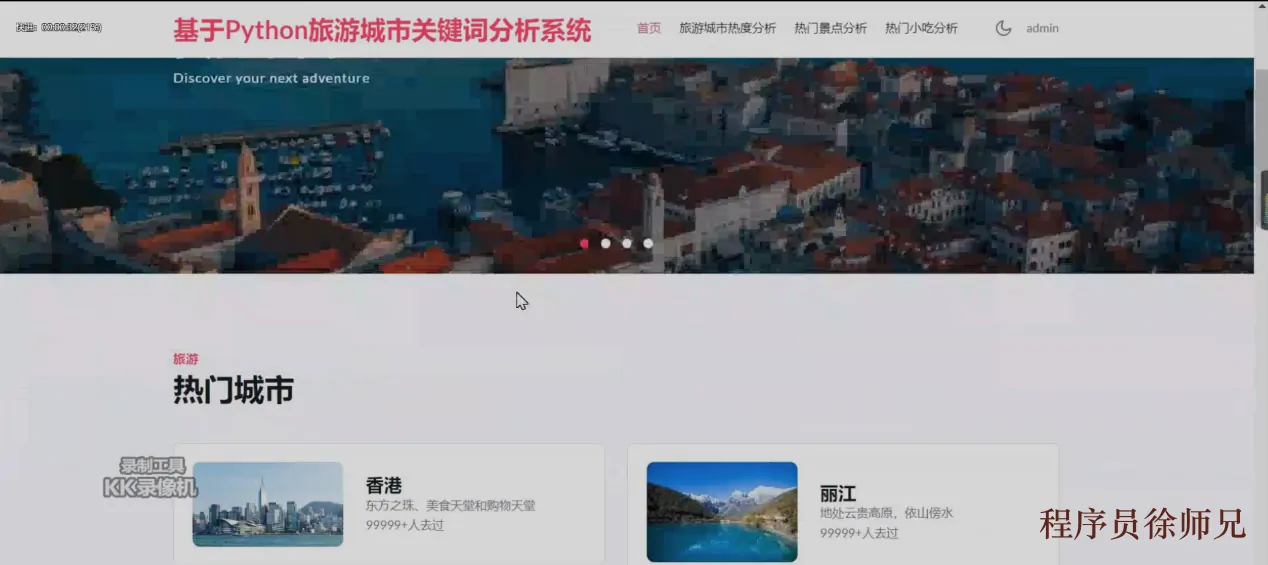Select the third carousel dot
Viewport: 1268px width, 565px height.
(x=627, y=243)
